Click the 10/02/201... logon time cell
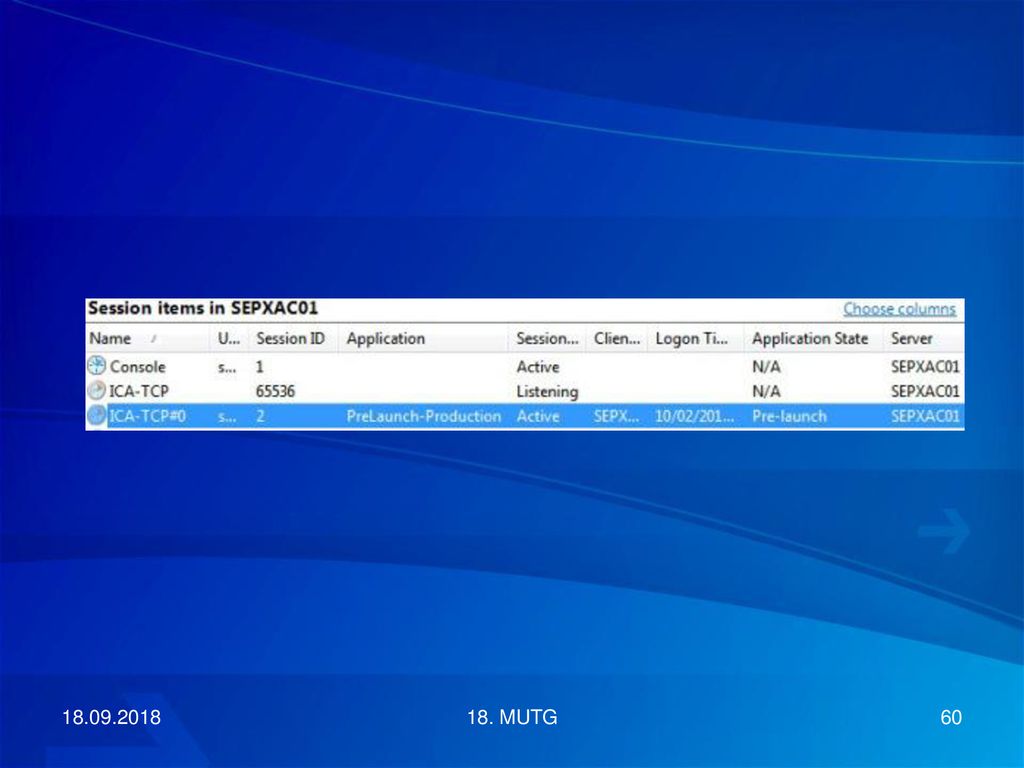 tap(695, 416)
